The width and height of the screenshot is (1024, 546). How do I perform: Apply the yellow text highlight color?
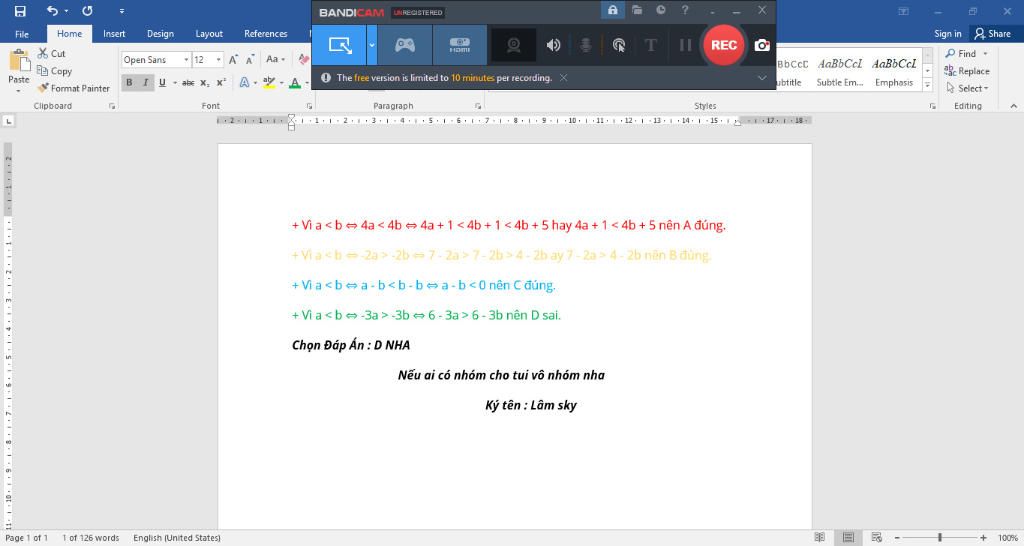269,82
